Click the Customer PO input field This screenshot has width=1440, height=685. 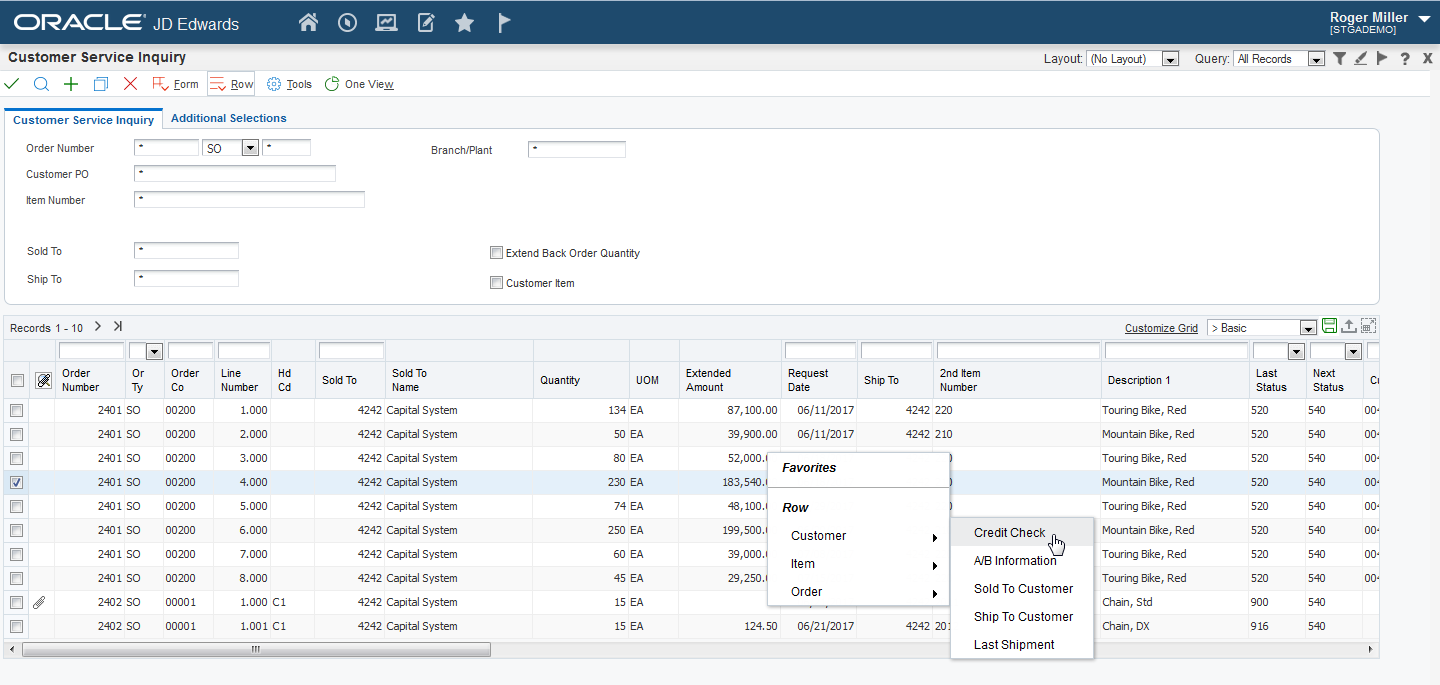234,174
